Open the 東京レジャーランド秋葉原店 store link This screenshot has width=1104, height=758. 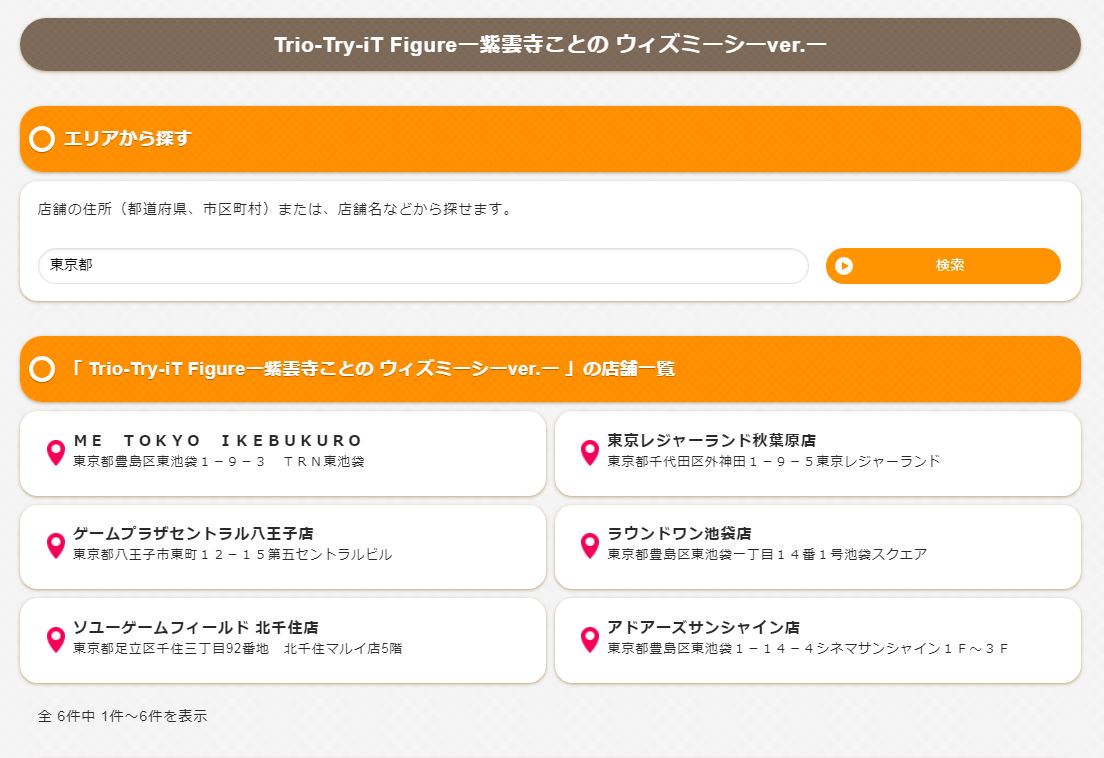point(711,441)
